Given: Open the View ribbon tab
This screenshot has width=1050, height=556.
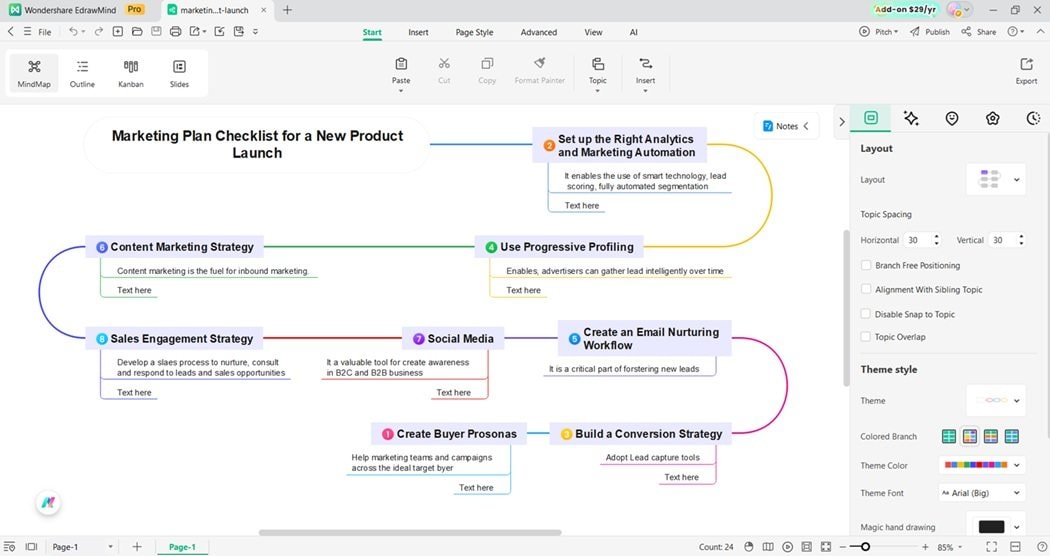Looking at the screenshot, I should (593, 32).
